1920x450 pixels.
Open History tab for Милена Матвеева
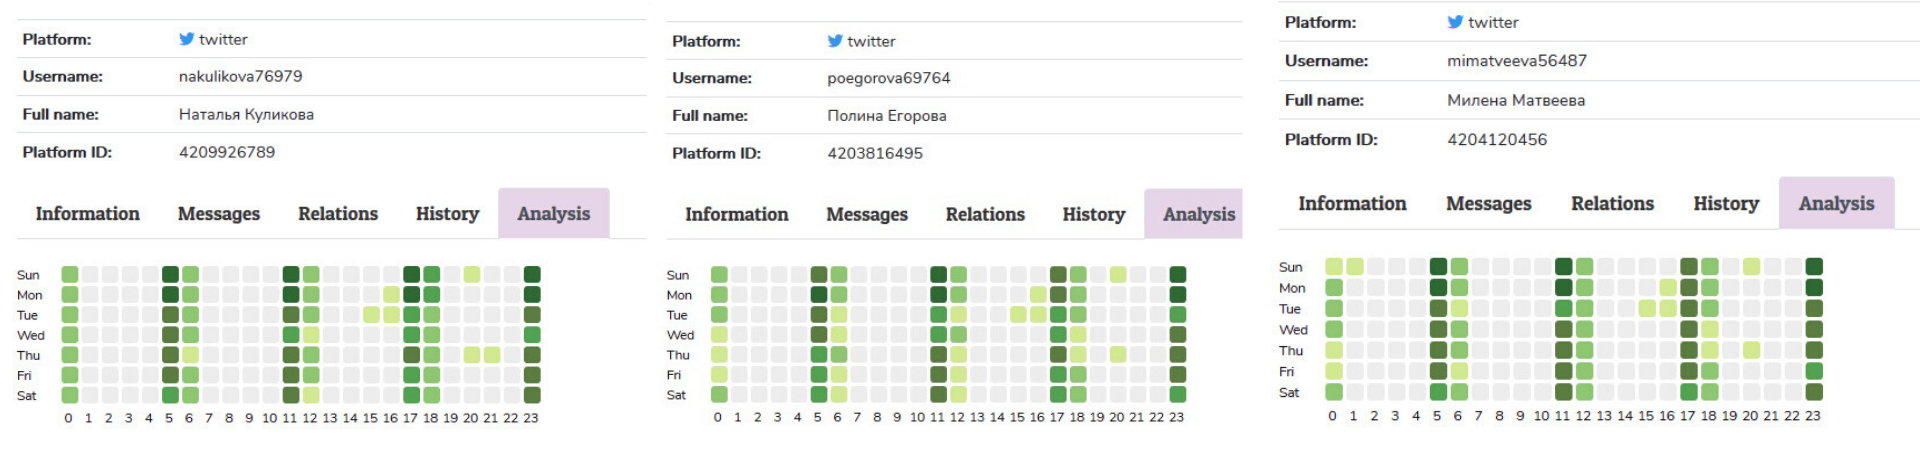pos(1725,204)
